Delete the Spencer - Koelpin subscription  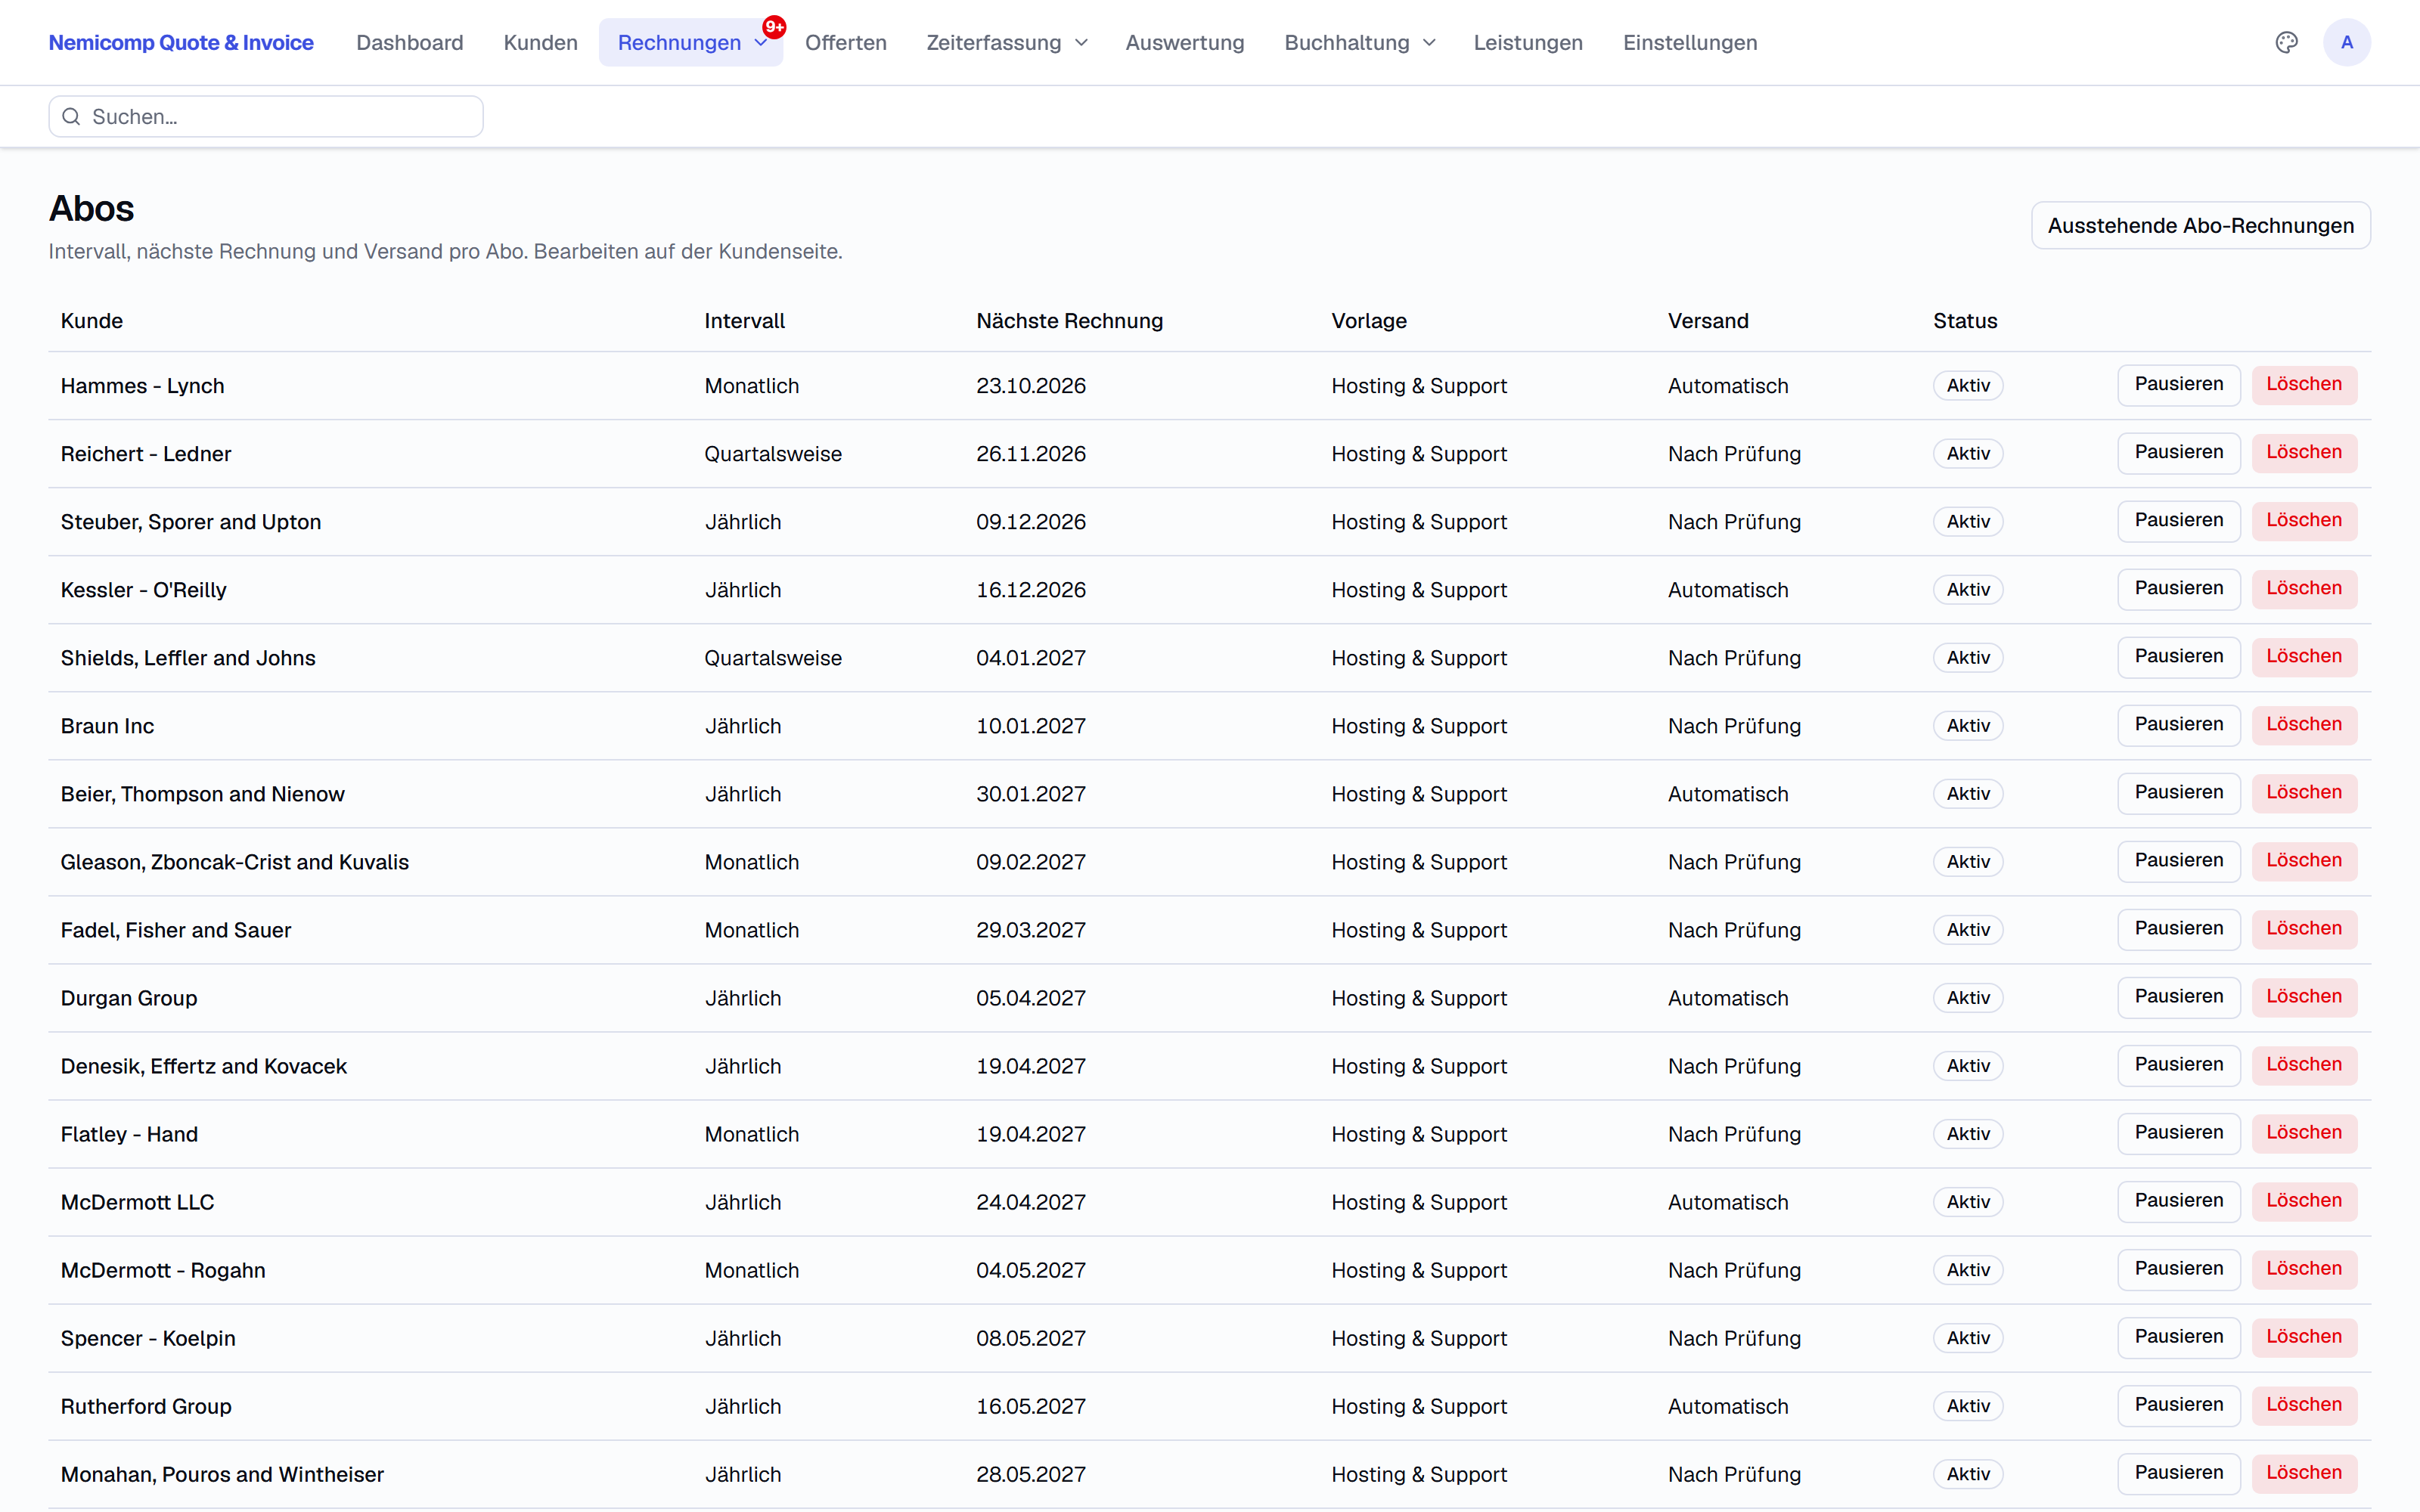pos(2304,1337)
